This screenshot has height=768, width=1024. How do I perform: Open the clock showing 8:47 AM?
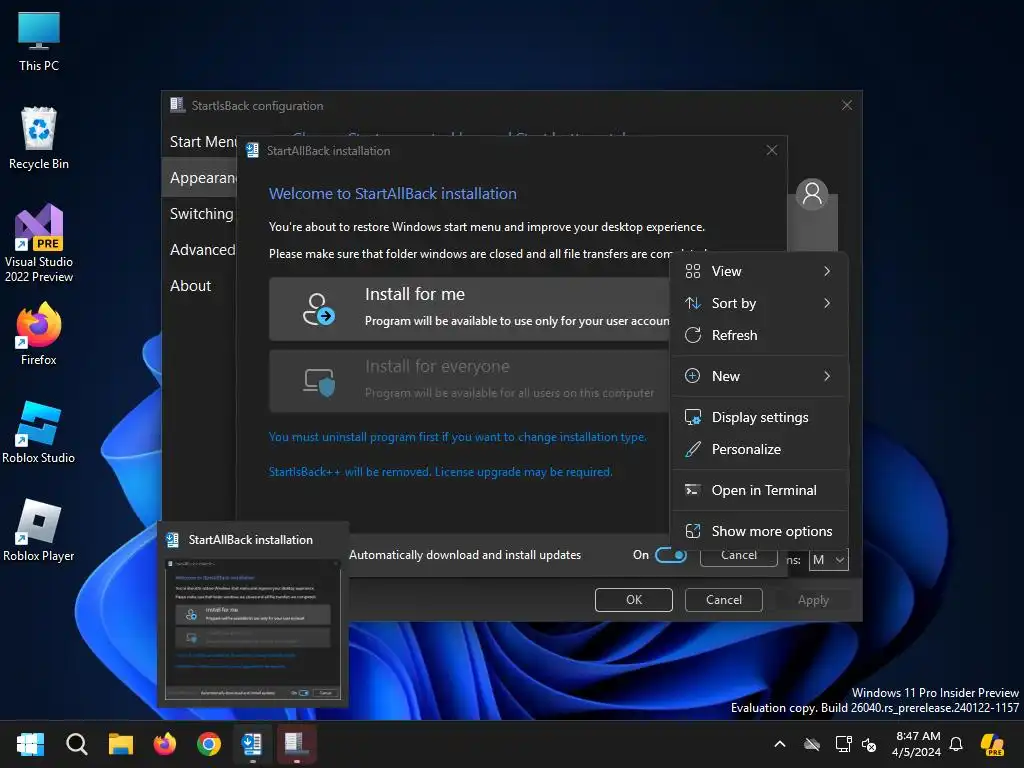916,744
